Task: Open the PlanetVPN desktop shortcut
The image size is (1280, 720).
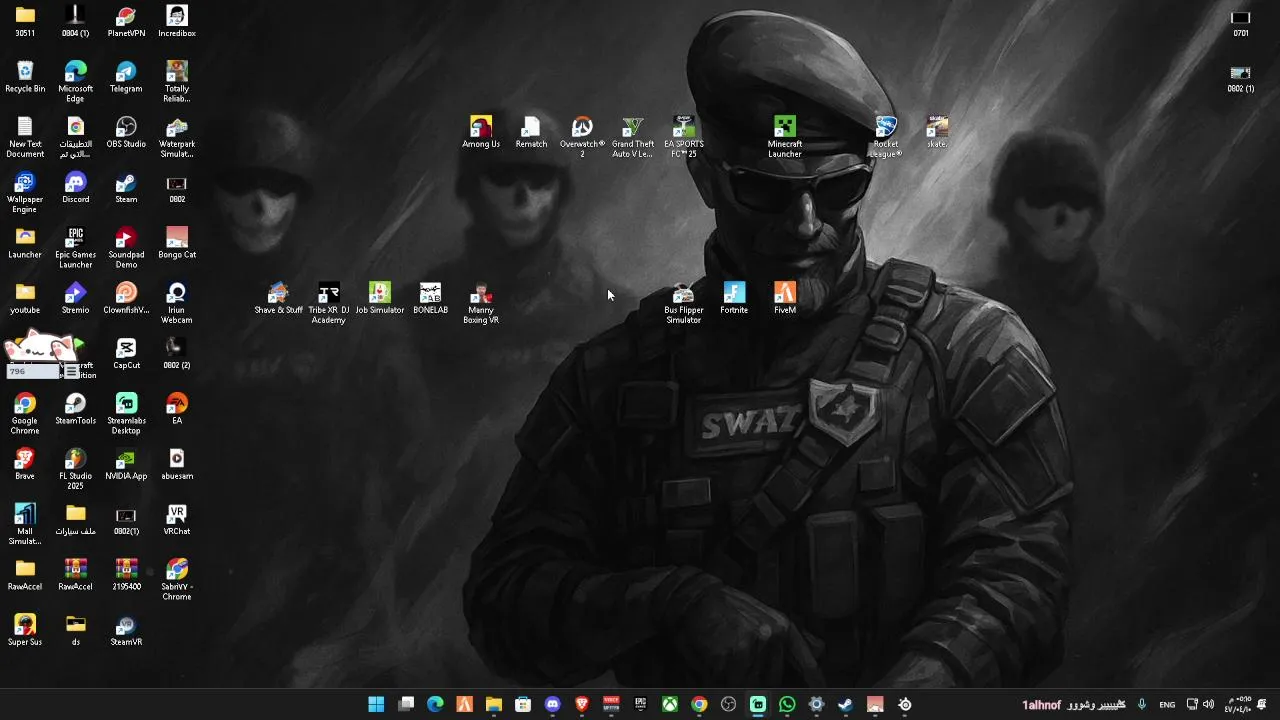Action: [126, 21]
